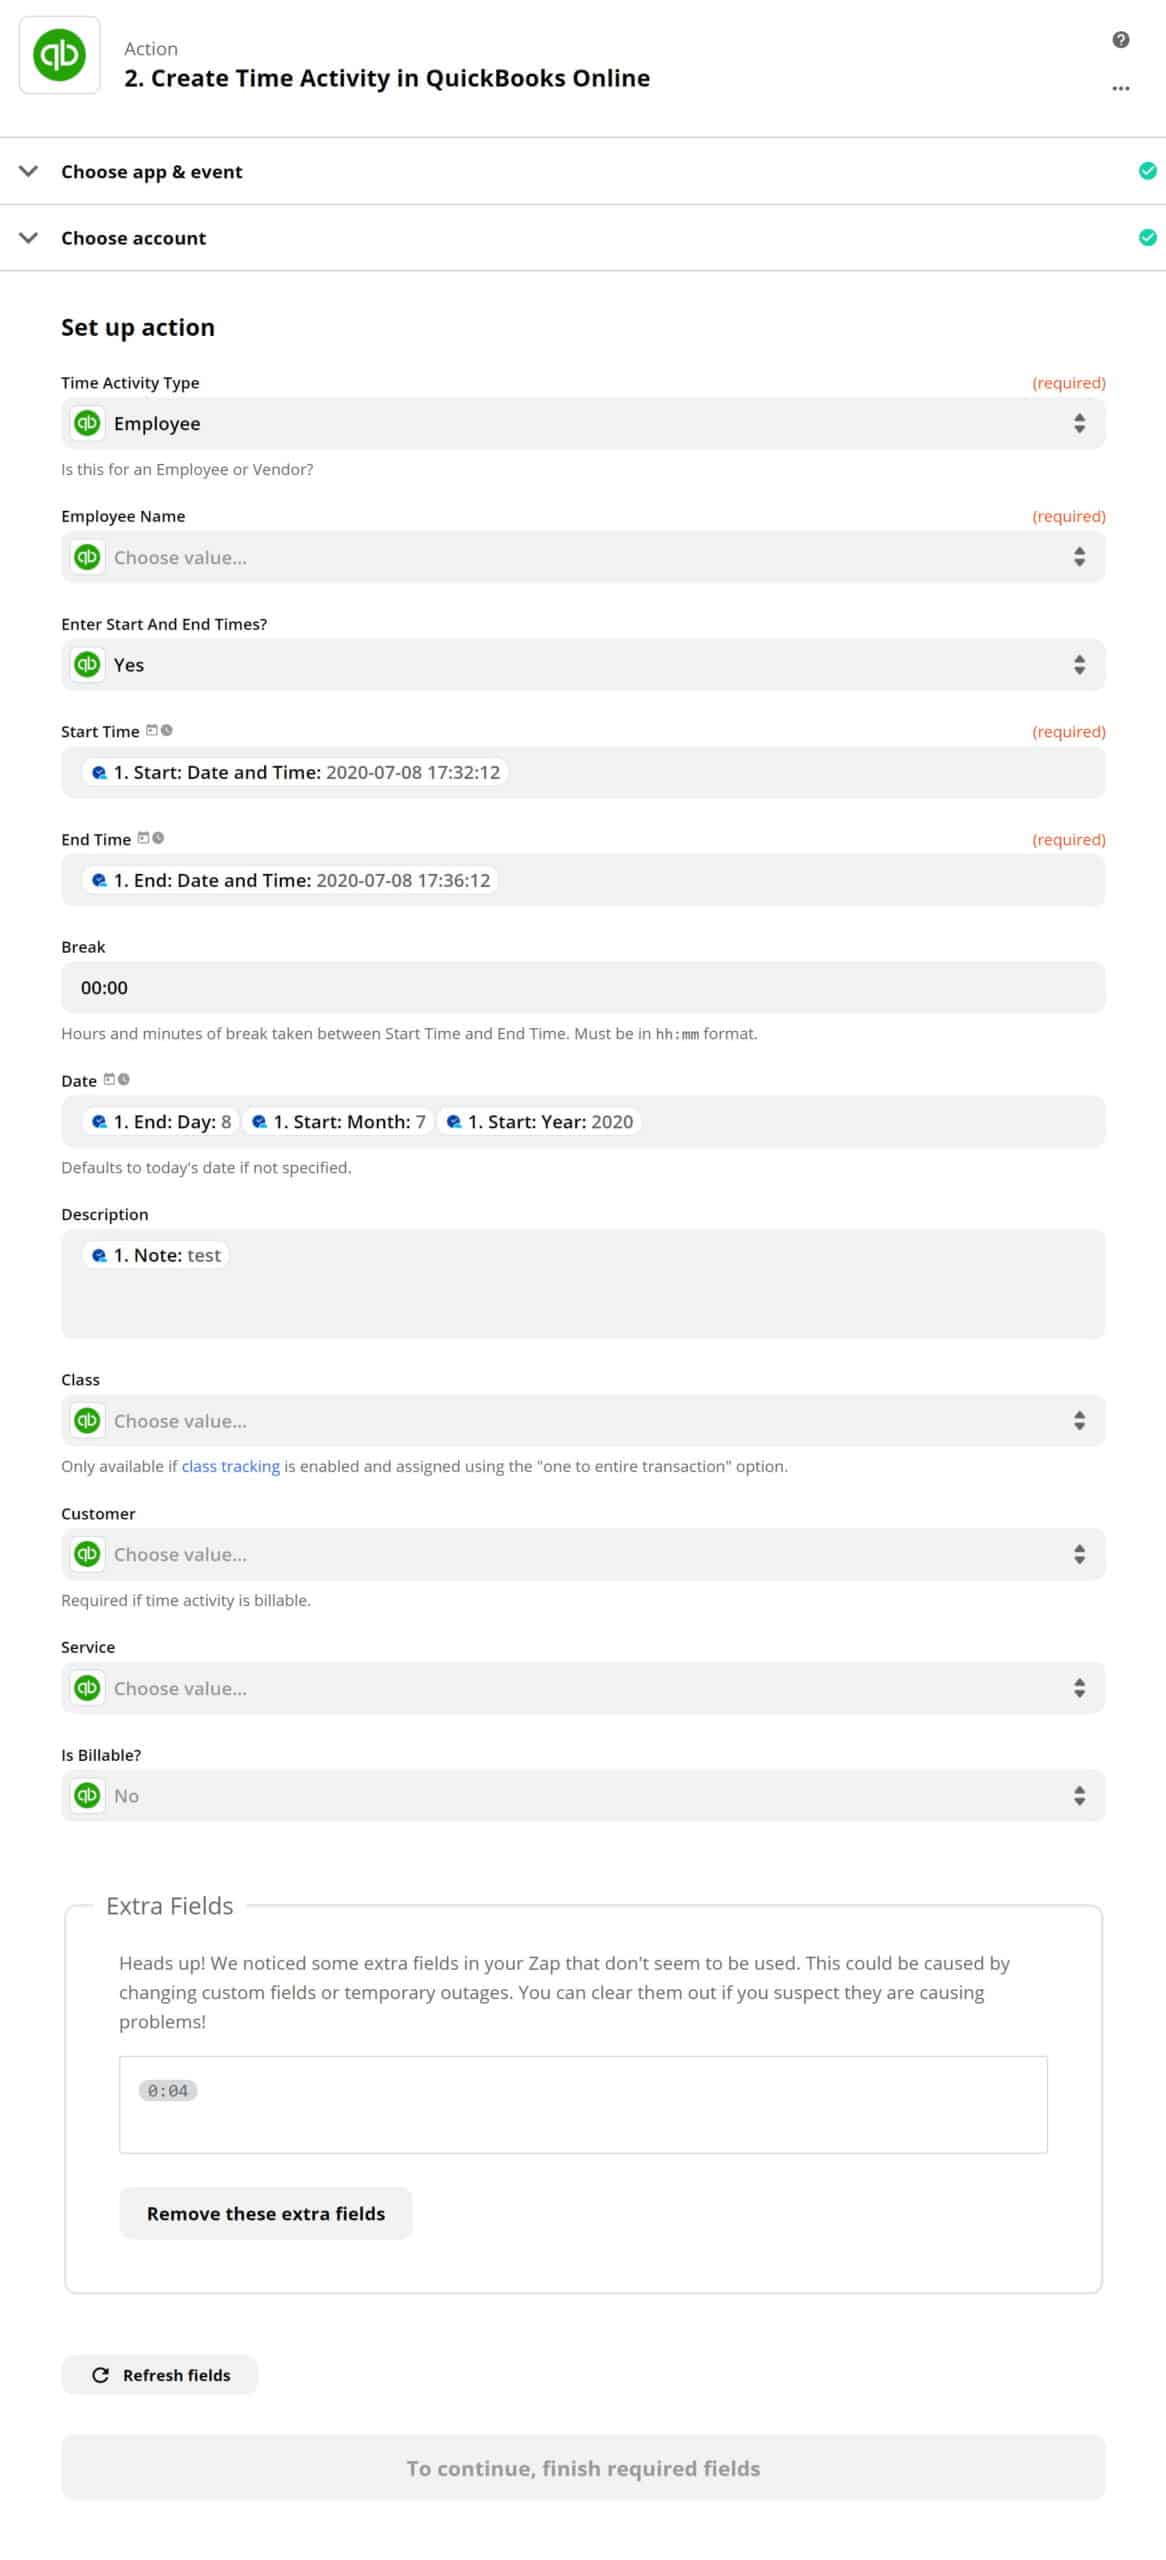This screenshot has width=1166, height=2560.
Task: Click the calendar icon next to Start Time label
Action: pos(152,730)
